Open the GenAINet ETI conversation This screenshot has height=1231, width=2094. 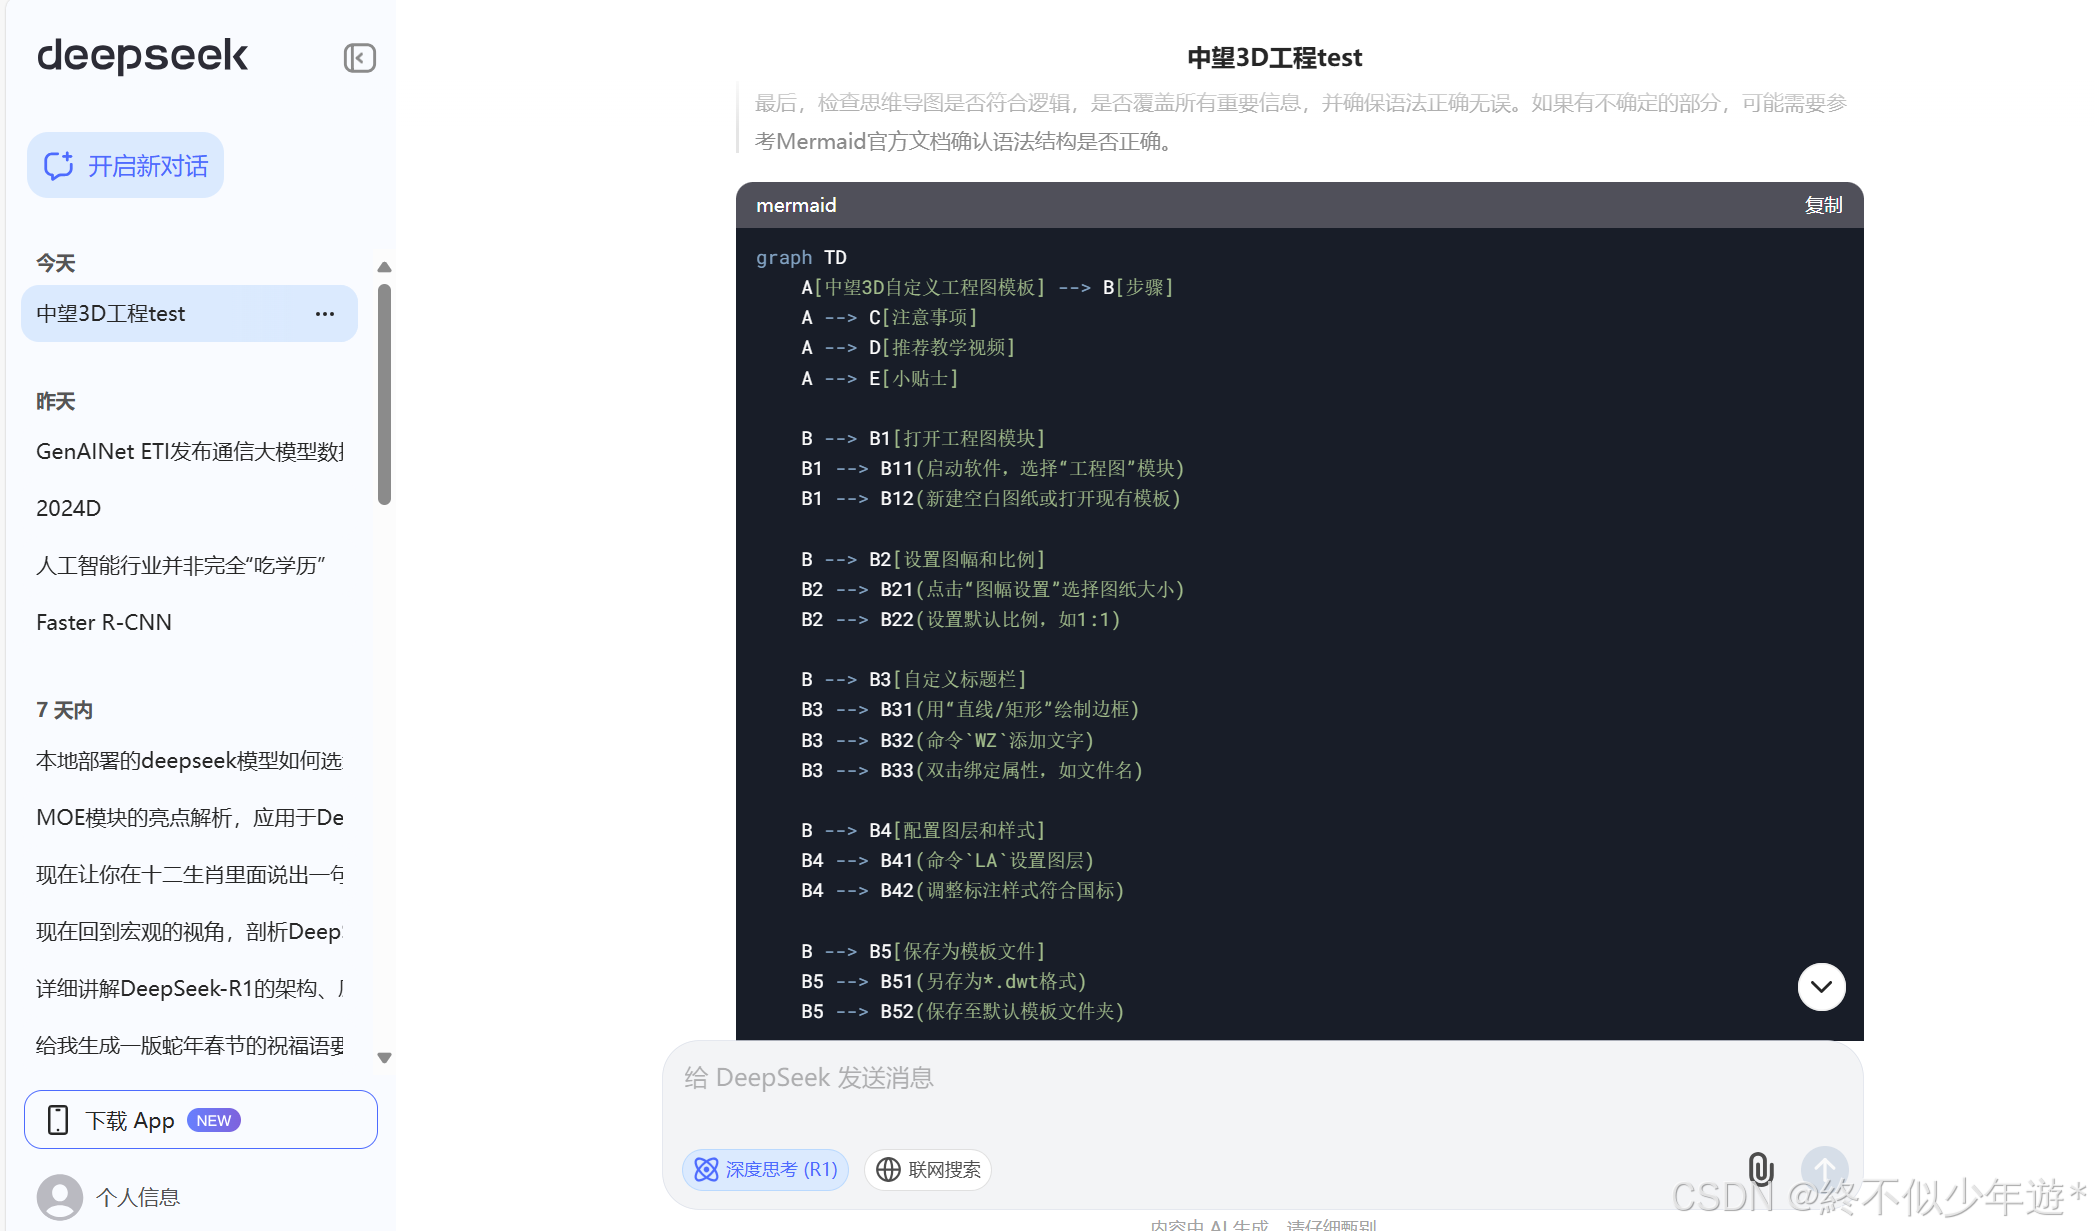[190, 451]
